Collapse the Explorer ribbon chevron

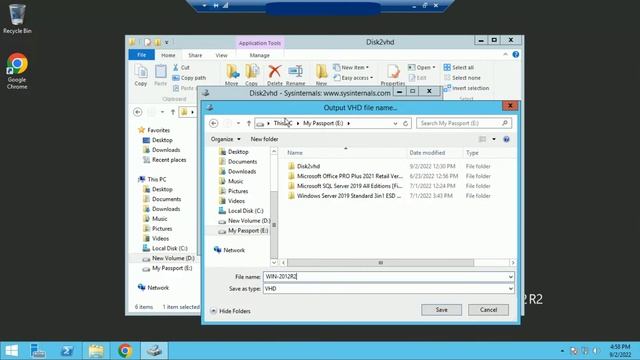pos(505,55)
